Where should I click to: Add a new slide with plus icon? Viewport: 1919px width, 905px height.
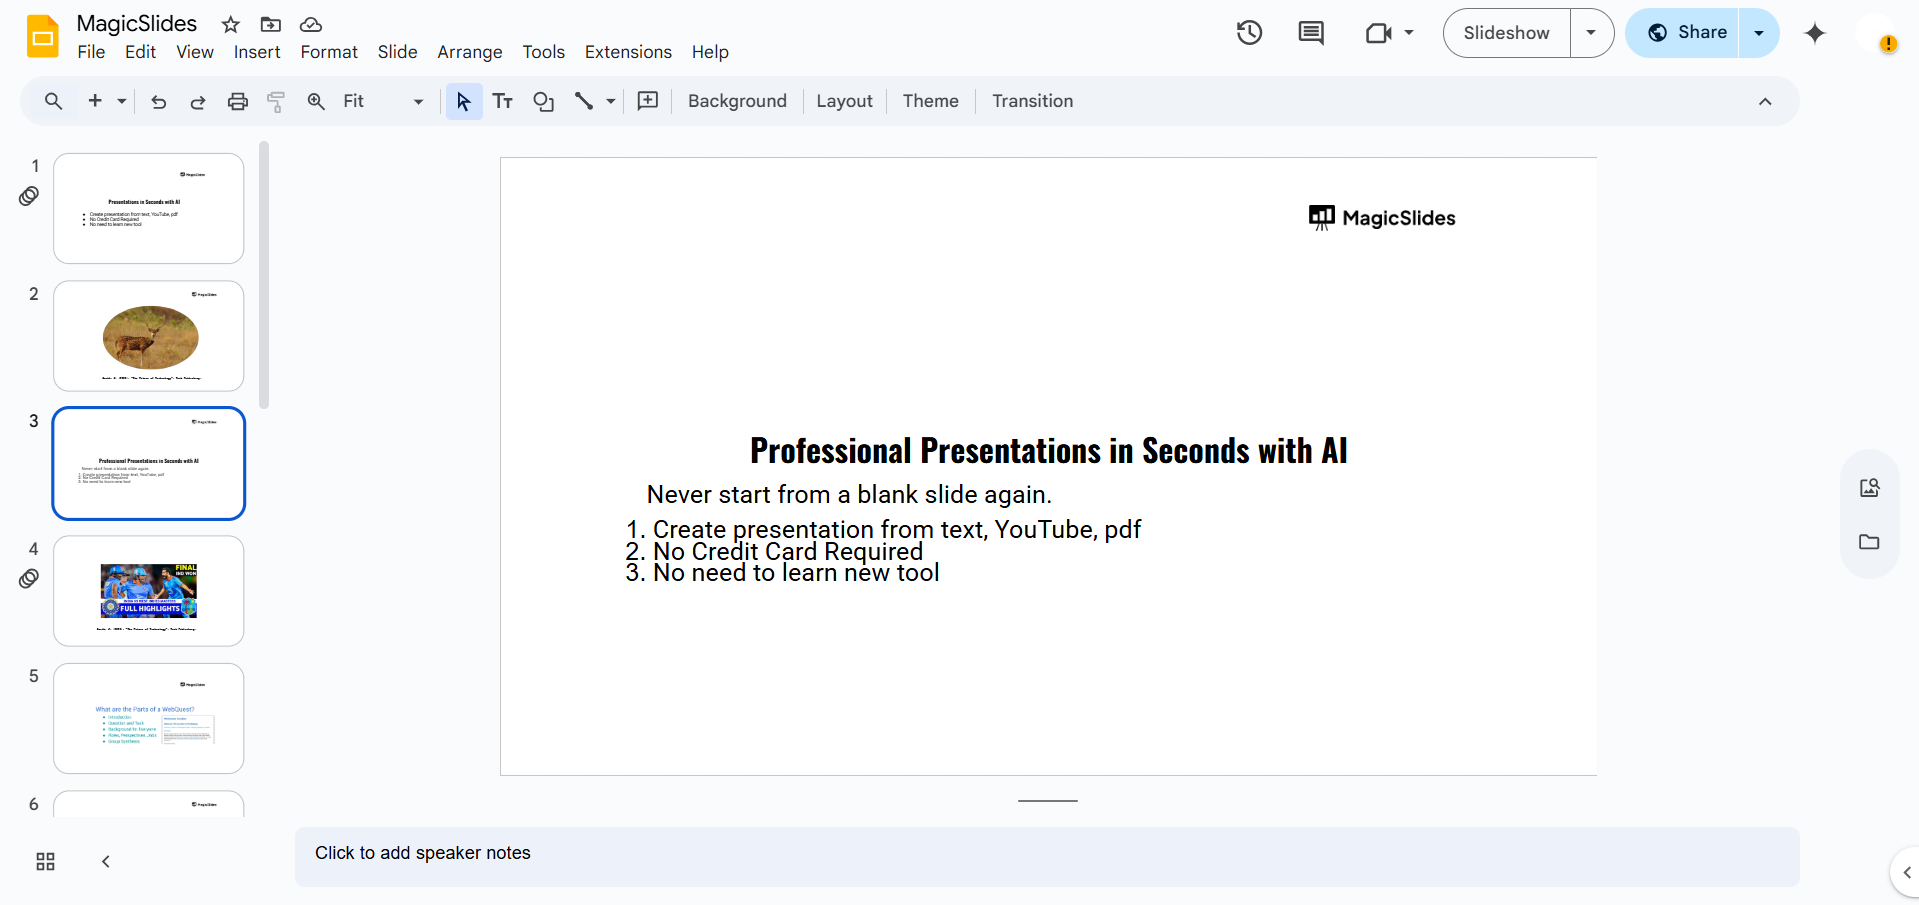(x=95, y=101)
